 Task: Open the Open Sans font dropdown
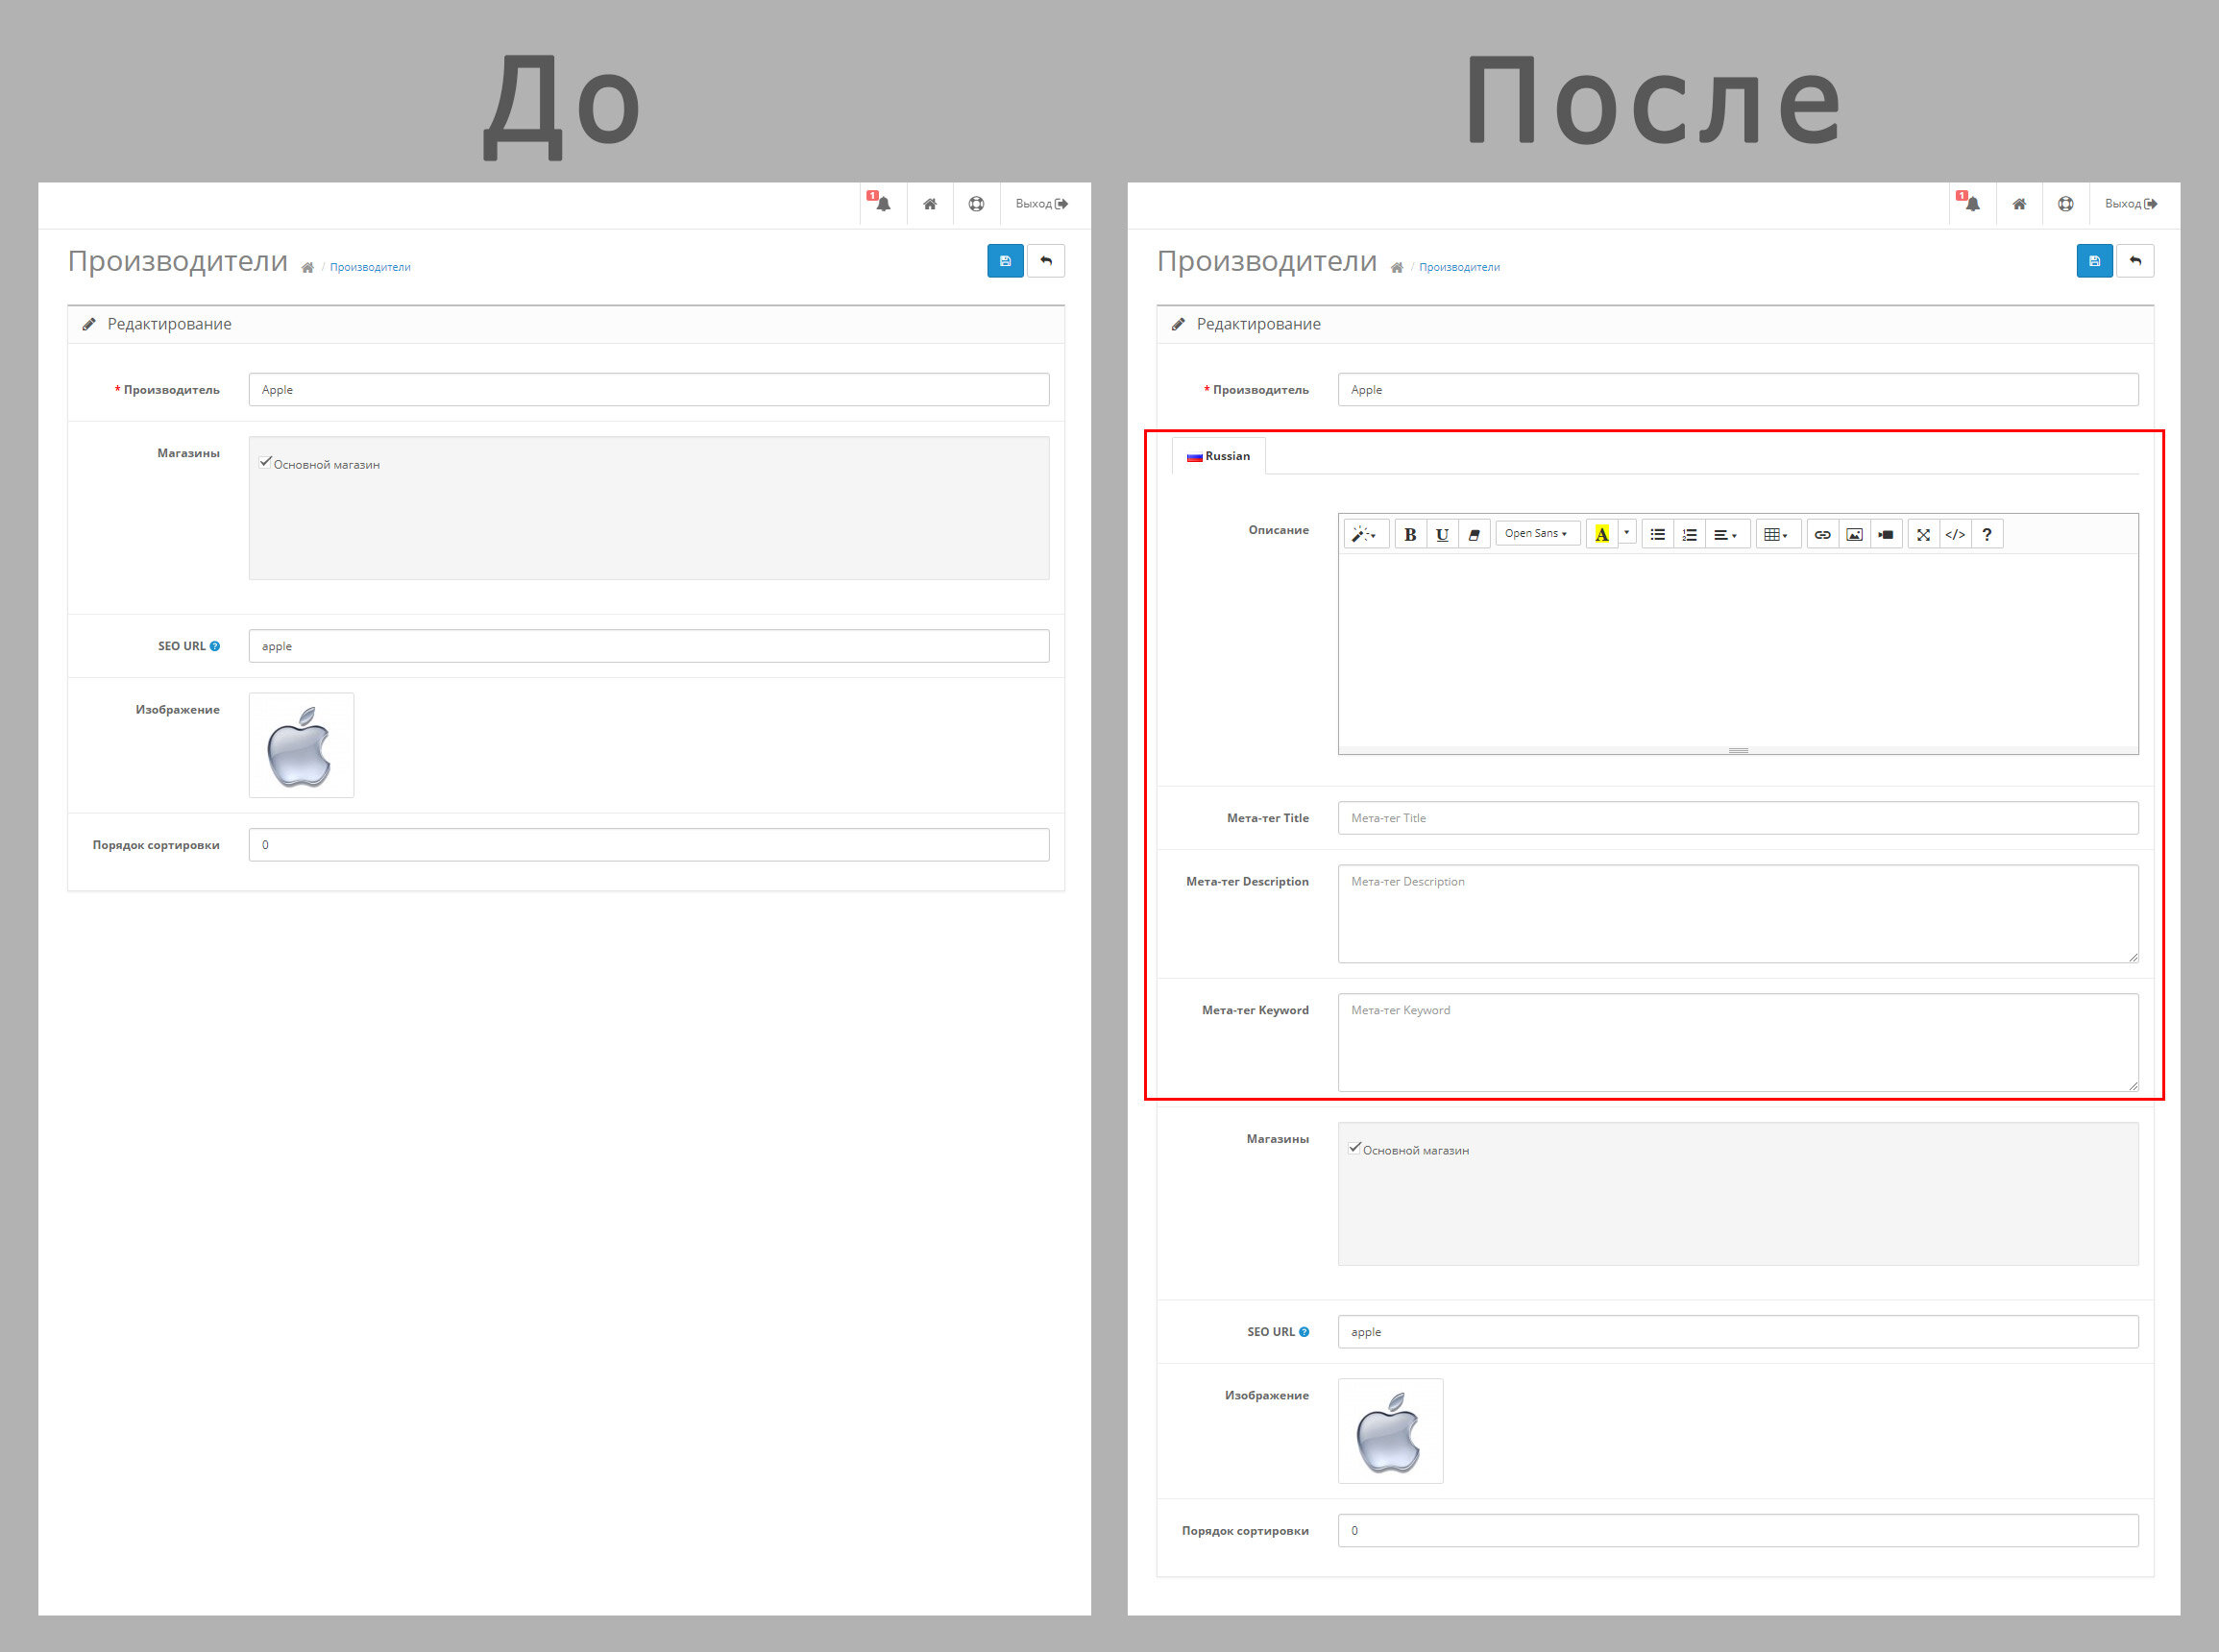click(x=1537, y=533)
